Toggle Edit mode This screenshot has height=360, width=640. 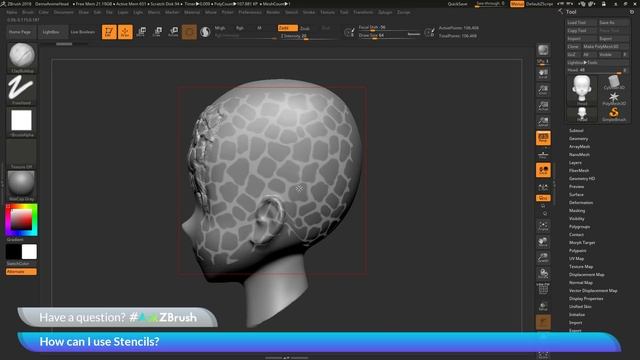(x=109, y=32)
